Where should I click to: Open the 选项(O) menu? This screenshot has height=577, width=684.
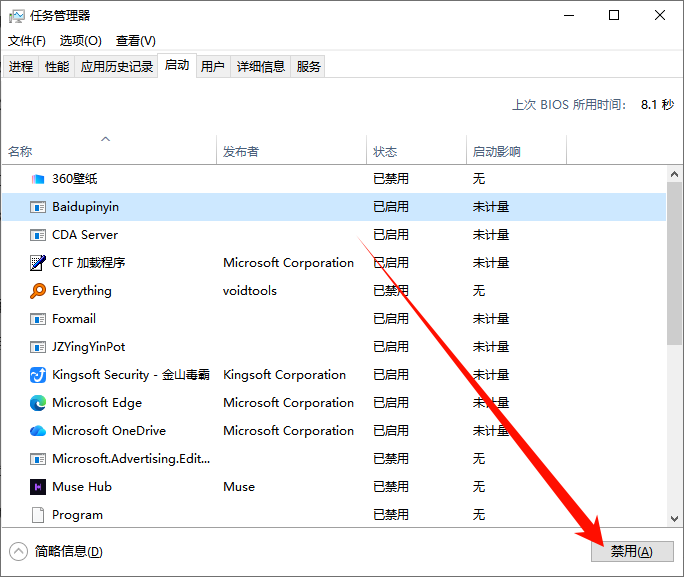point(81,41)
